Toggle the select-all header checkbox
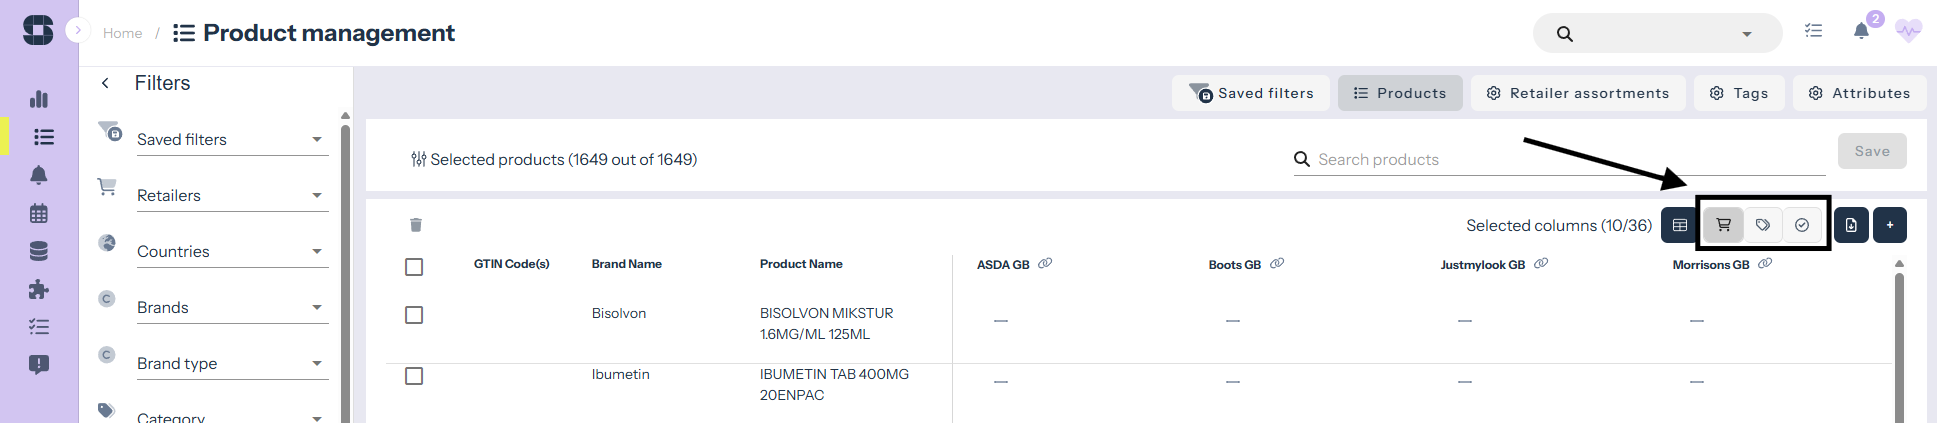Viewport: 1937px width, 423px height. point(414,267)
